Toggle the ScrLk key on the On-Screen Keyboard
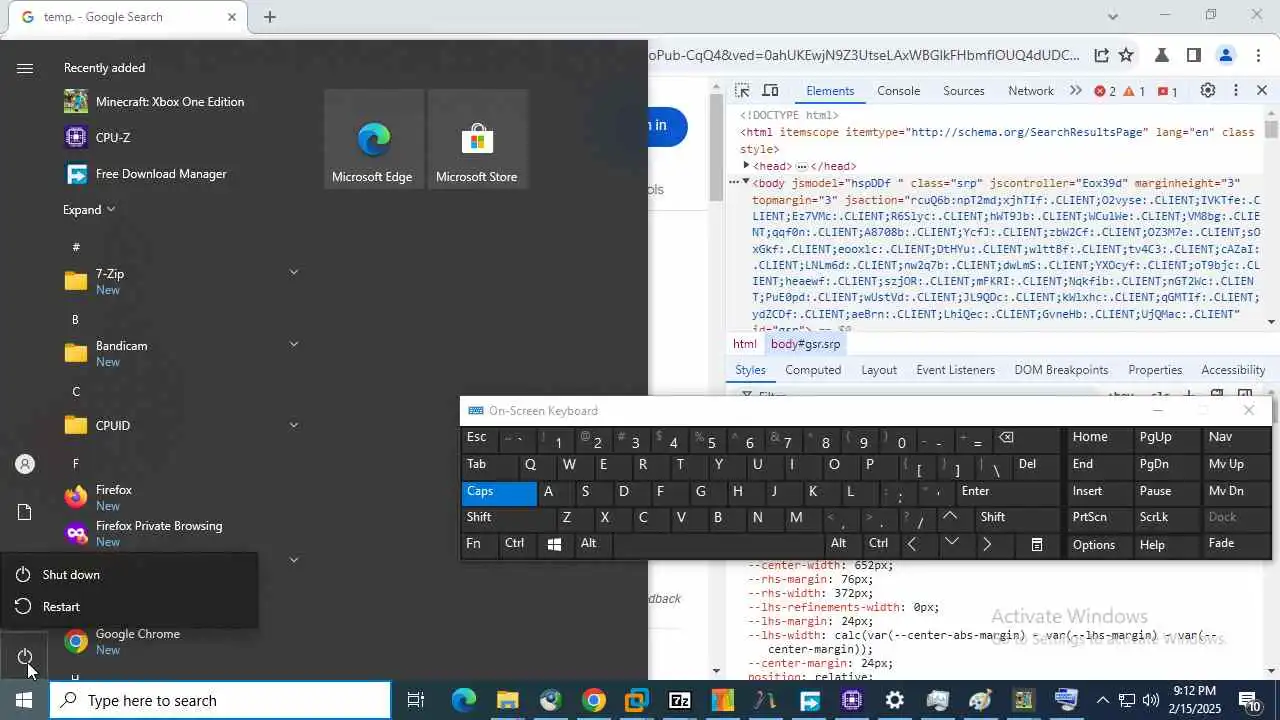Screen dimensions: 1280x720 pos(1166,518)
